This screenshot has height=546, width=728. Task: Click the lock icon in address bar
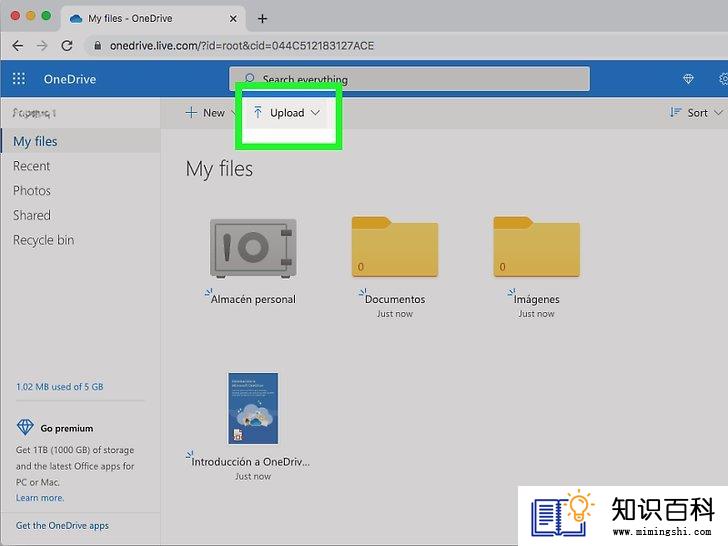98,46
